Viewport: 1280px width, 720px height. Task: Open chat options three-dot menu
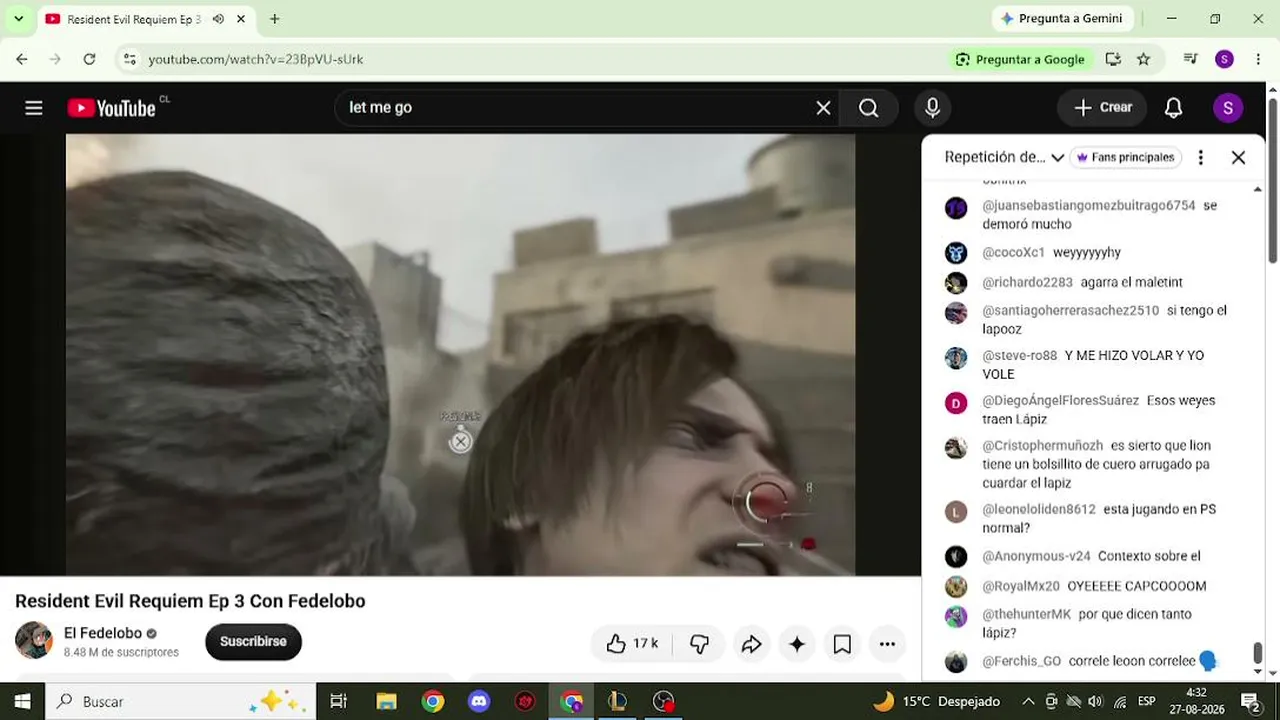pyautogui.click(x=1201, y=157)
